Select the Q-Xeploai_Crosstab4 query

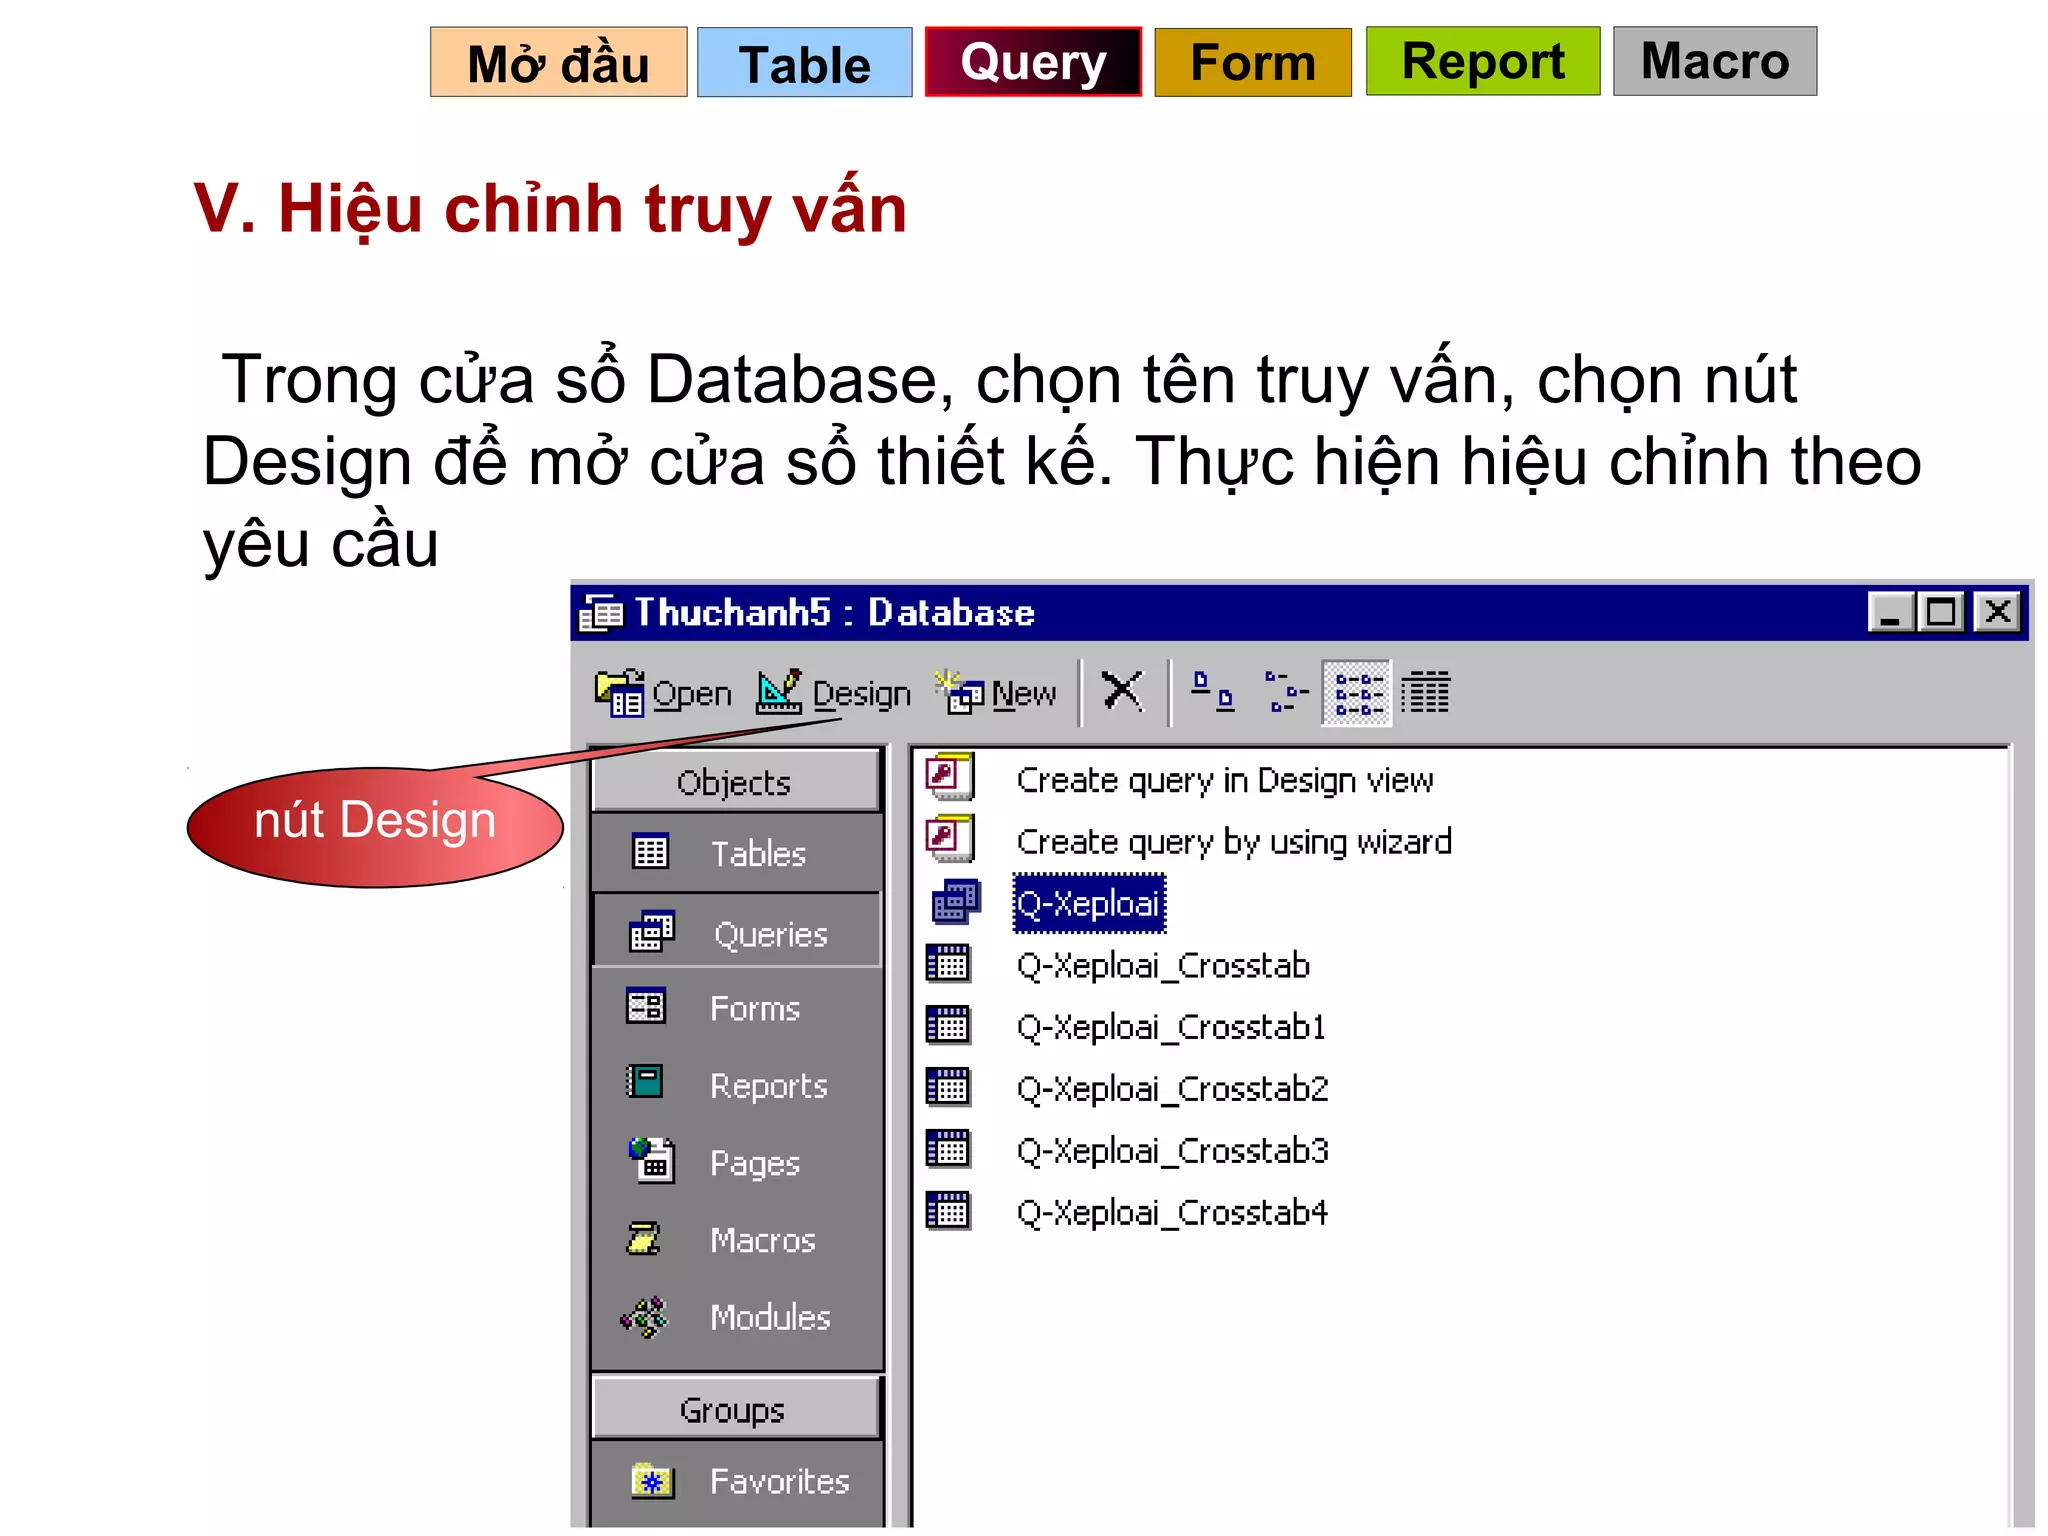(1173, 1213)
